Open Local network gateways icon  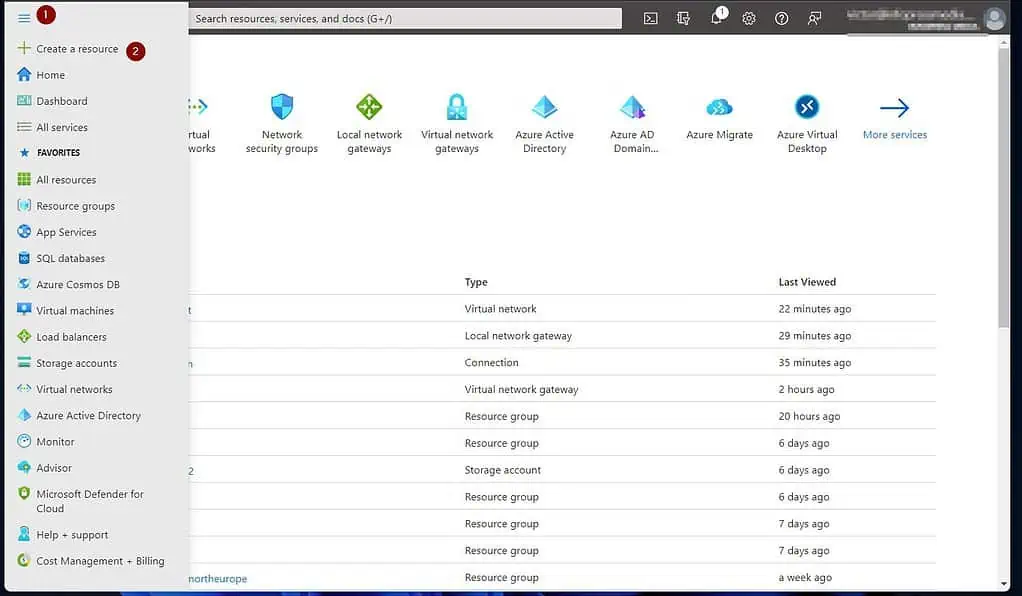click(369, 108)
